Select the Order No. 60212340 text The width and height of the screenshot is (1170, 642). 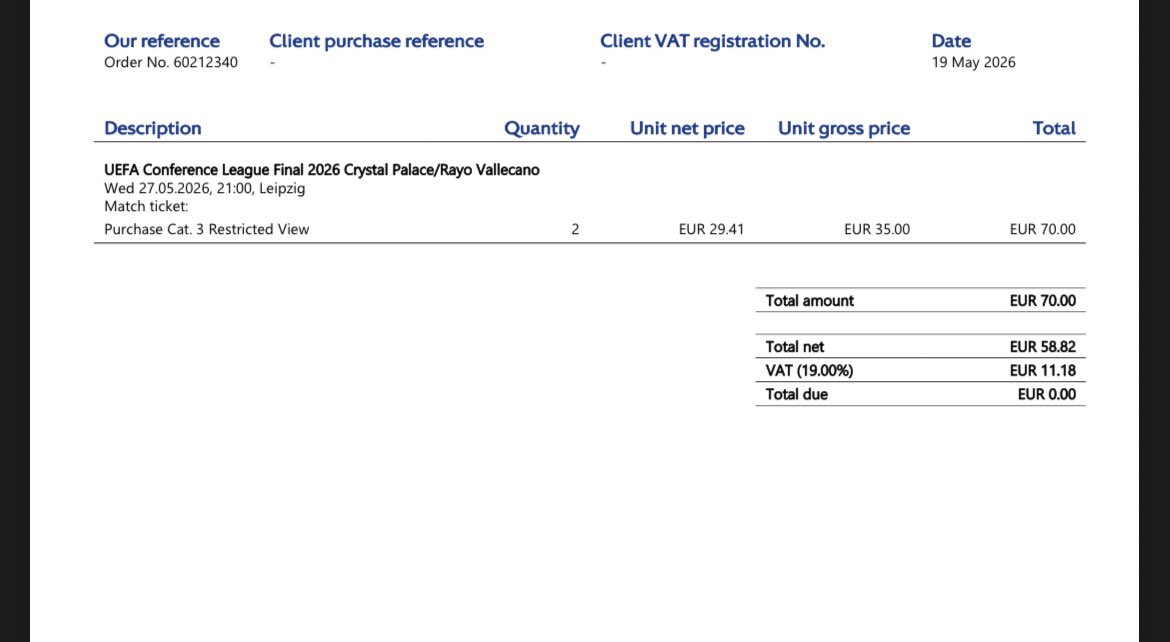(171, 63)
